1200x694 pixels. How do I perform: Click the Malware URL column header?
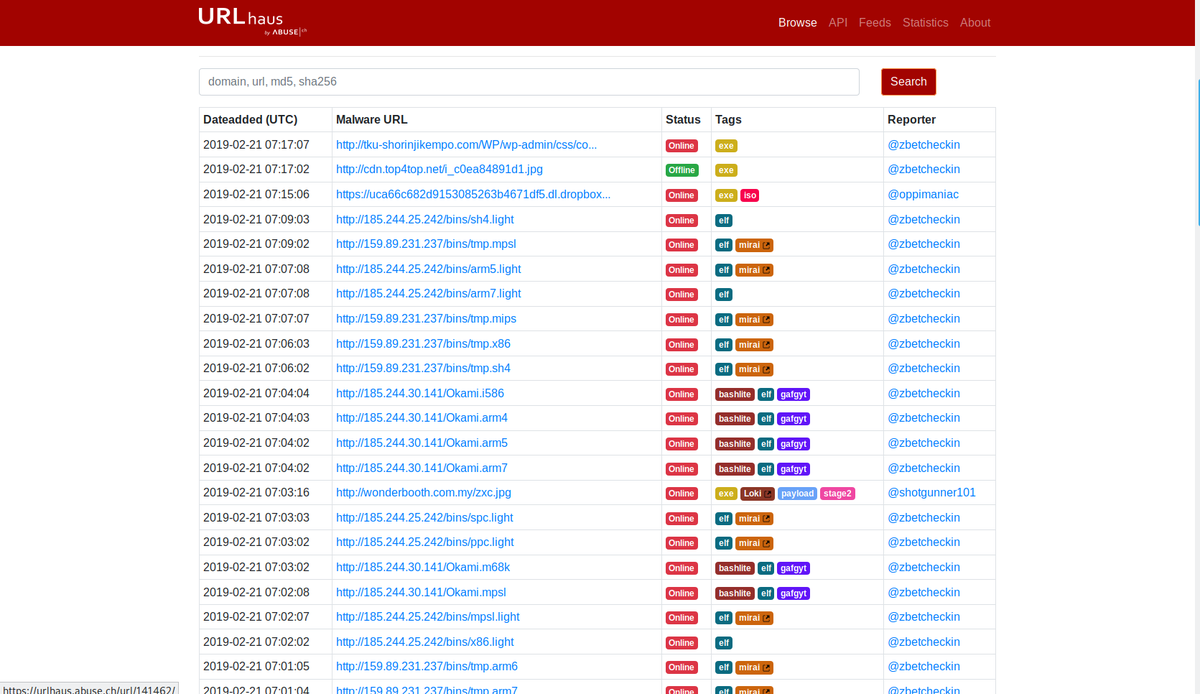[372, 120]
